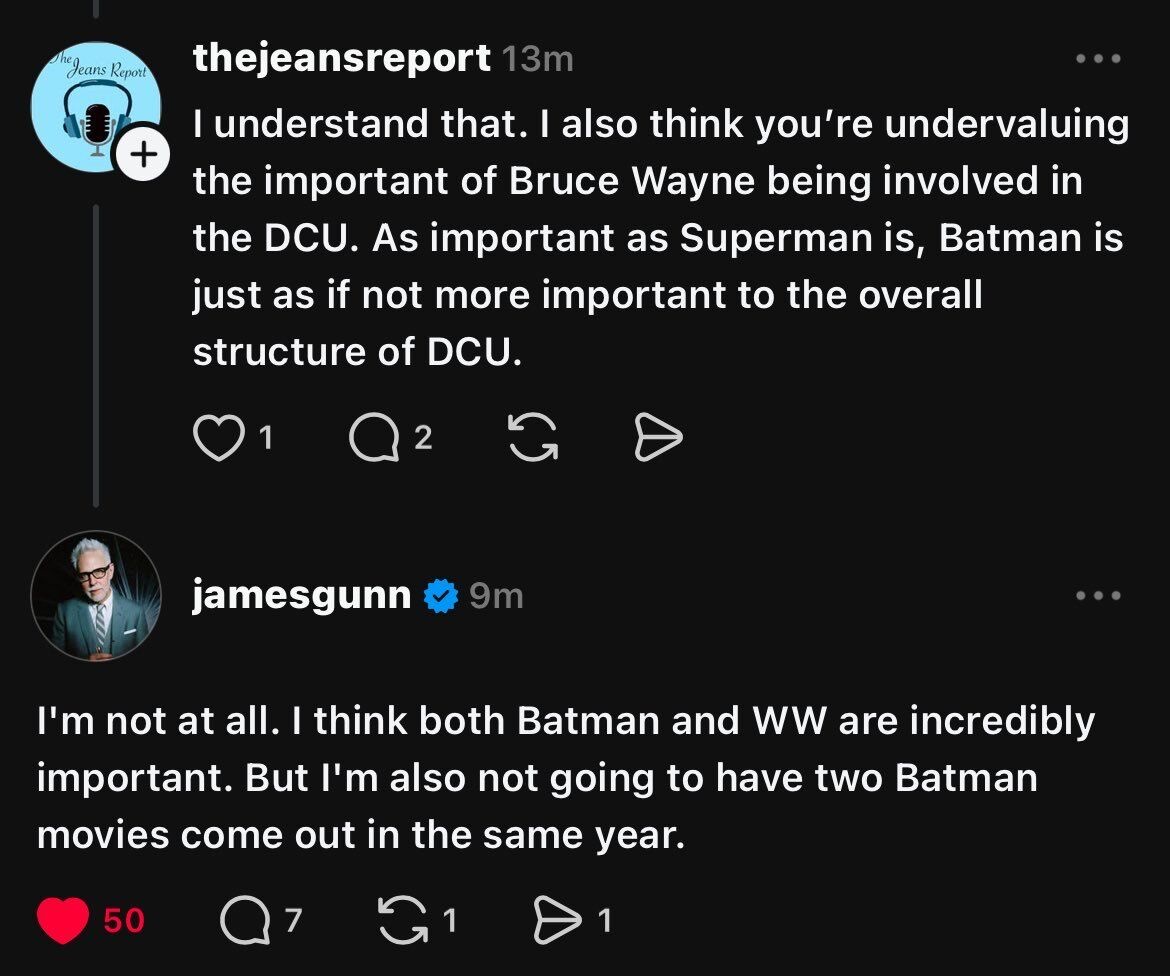The image size is (1170, 976).
Task: Open jamesgunn's reply text about Batman movies
Action: (x=565, y=777)
